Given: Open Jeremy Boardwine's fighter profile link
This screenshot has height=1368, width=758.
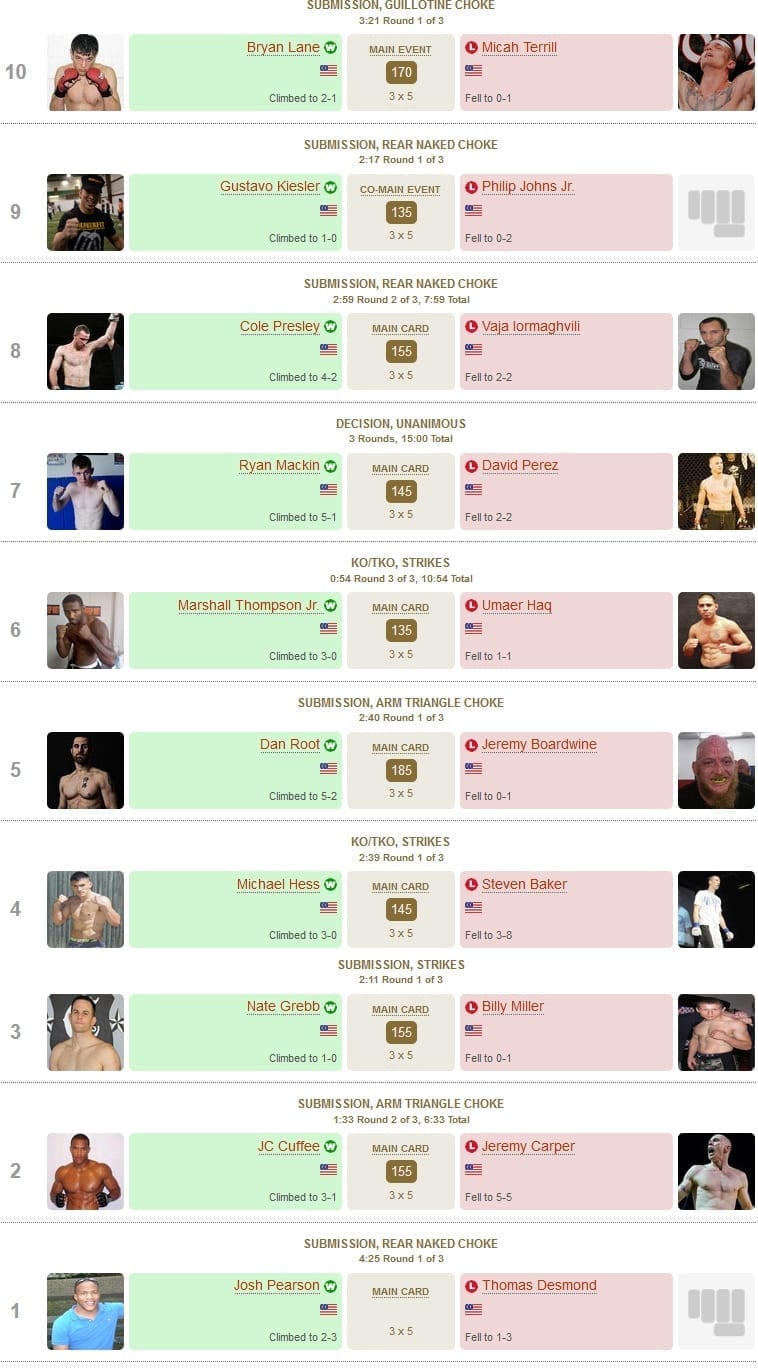Looking at the screenshot, I should tap(539, 744).
